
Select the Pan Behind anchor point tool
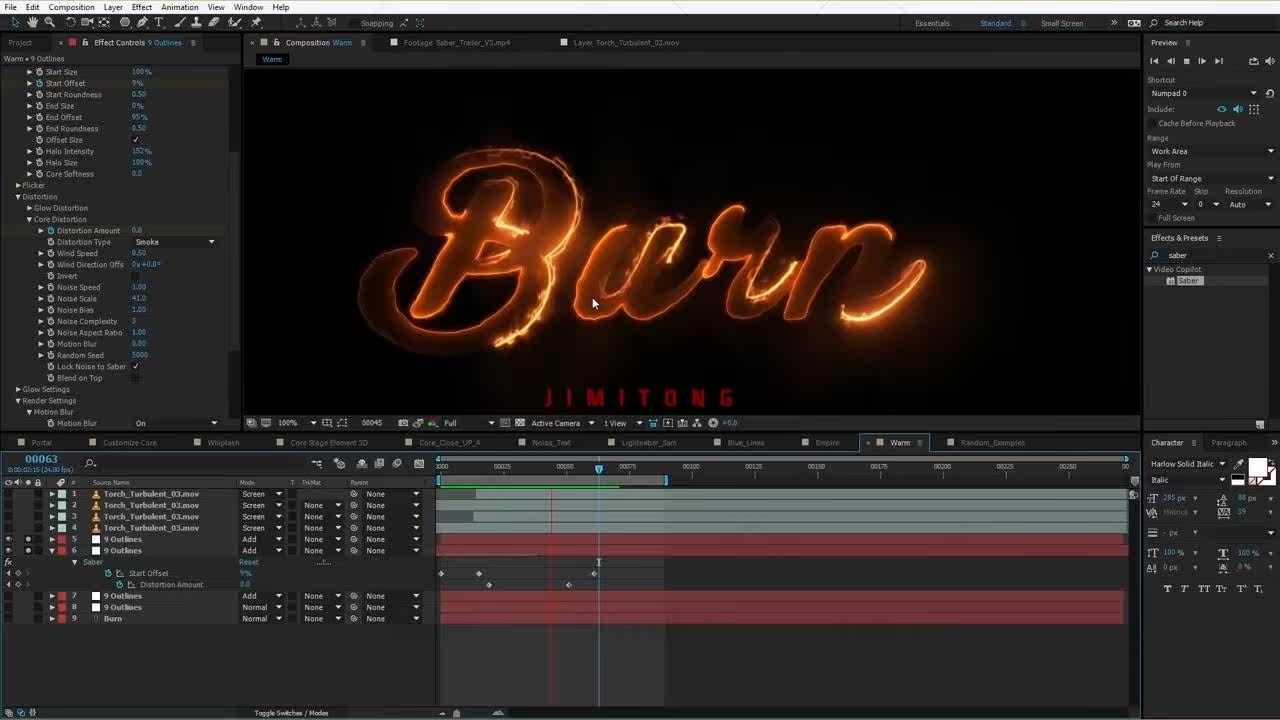[104, 22]
